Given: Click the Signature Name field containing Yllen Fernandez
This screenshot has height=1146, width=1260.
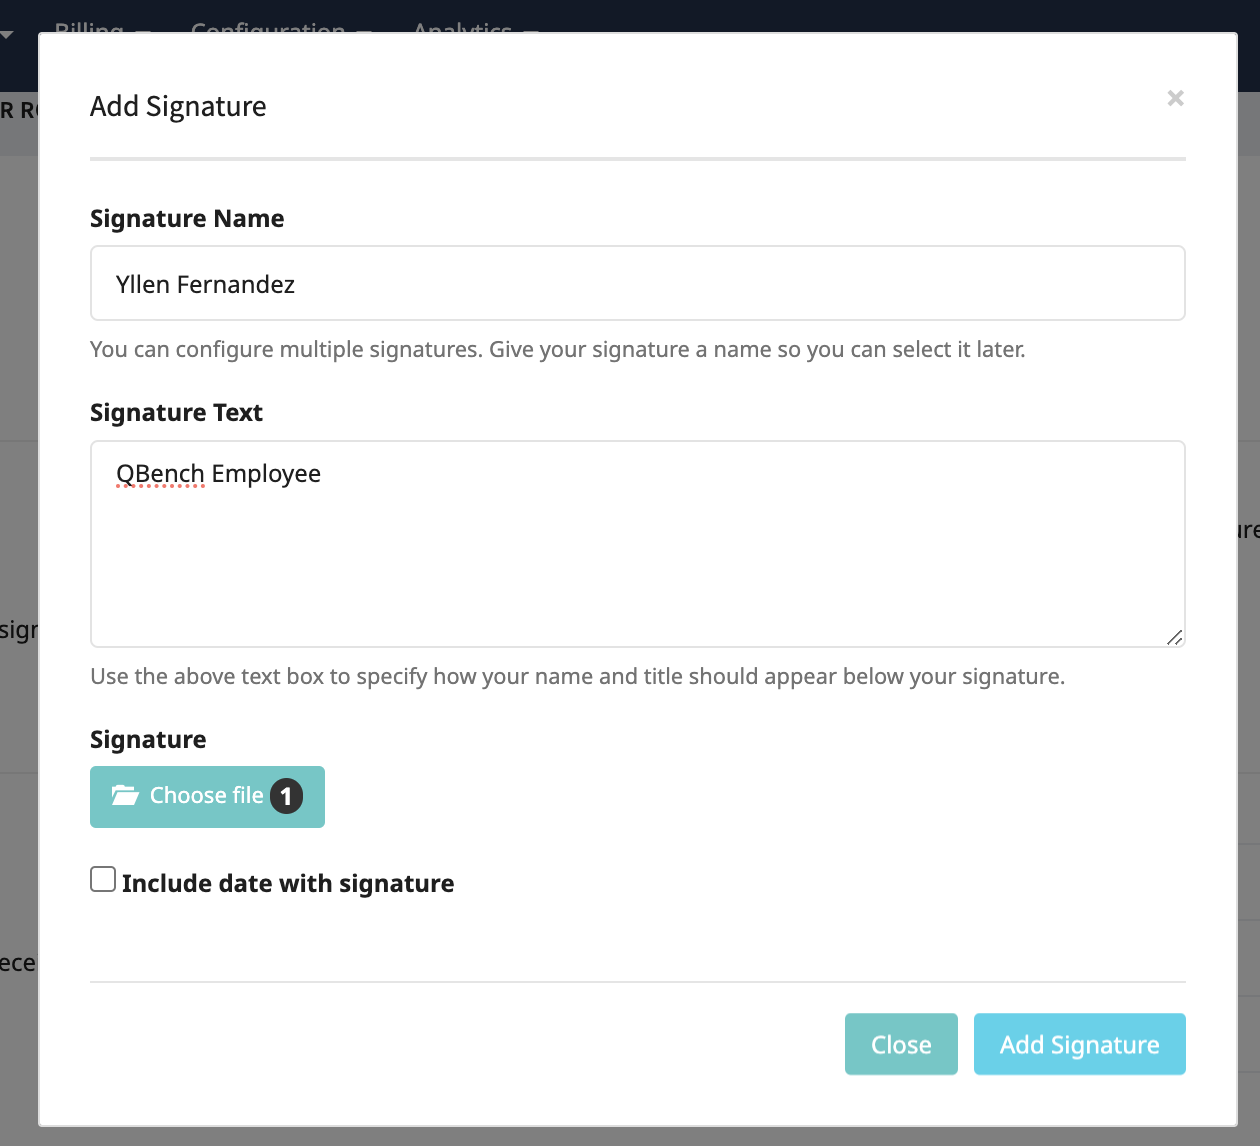Looking at the screenshot, I should [637, 283].
